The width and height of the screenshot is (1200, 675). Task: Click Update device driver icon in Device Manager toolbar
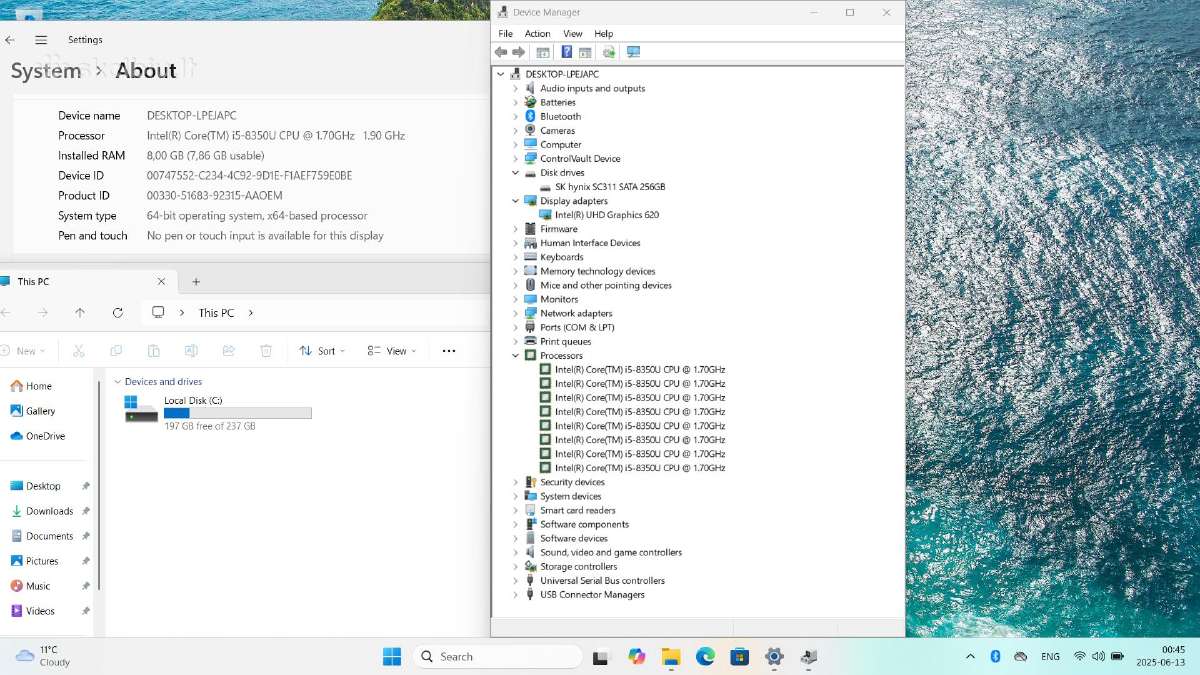[608, 52]
